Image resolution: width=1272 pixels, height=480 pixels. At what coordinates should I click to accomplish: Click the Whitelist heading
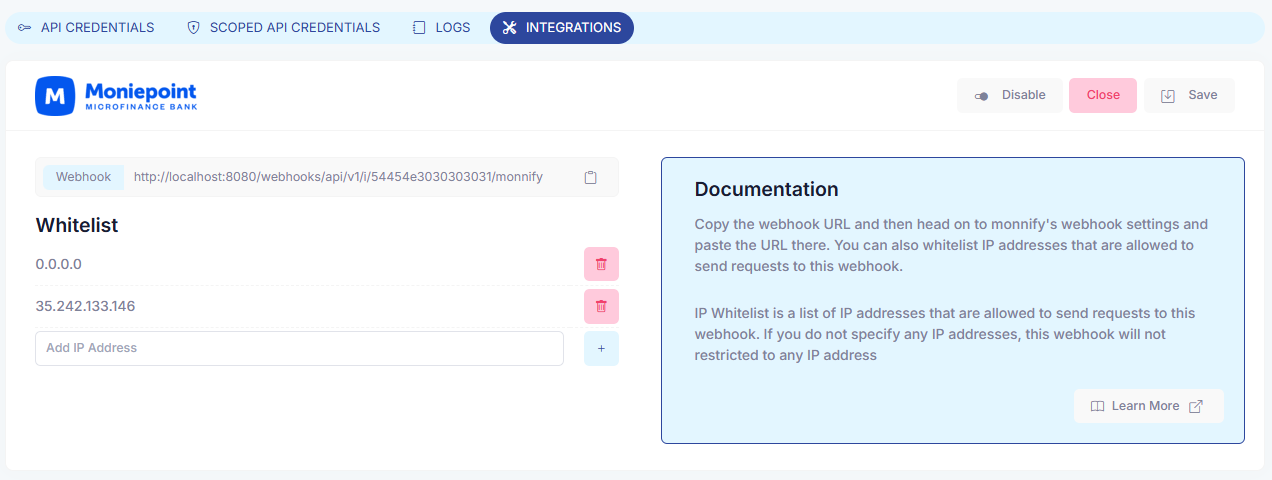[77, 225]
